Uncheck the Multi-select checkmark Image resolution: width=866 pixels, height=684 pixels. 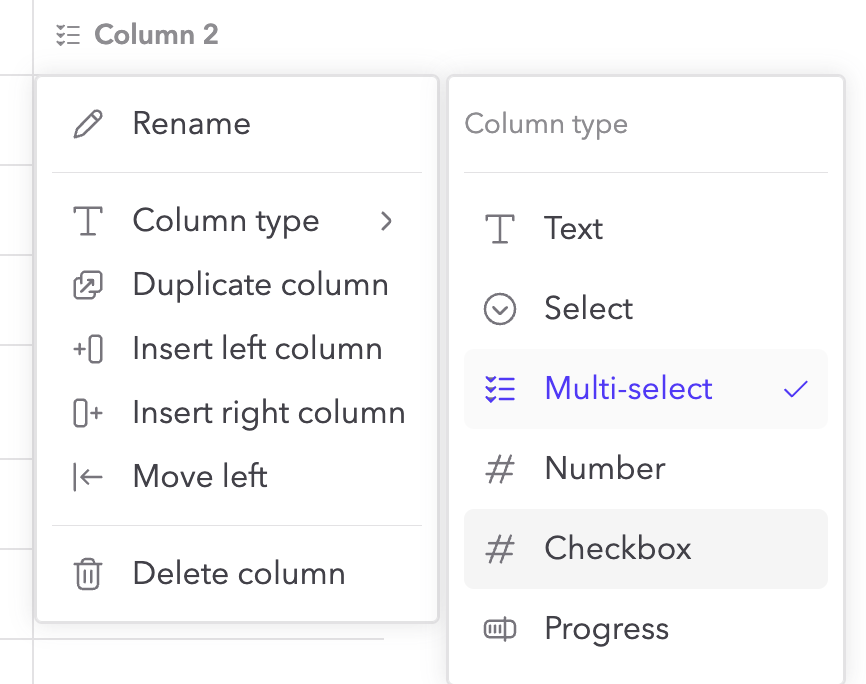795,388
